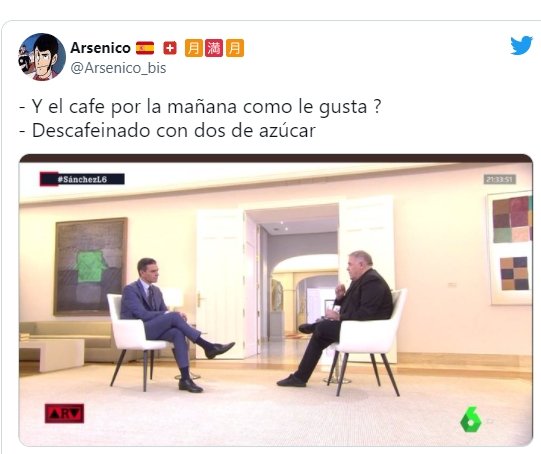
Task: Click the man in the blue suit
Action: click(173, 324)
